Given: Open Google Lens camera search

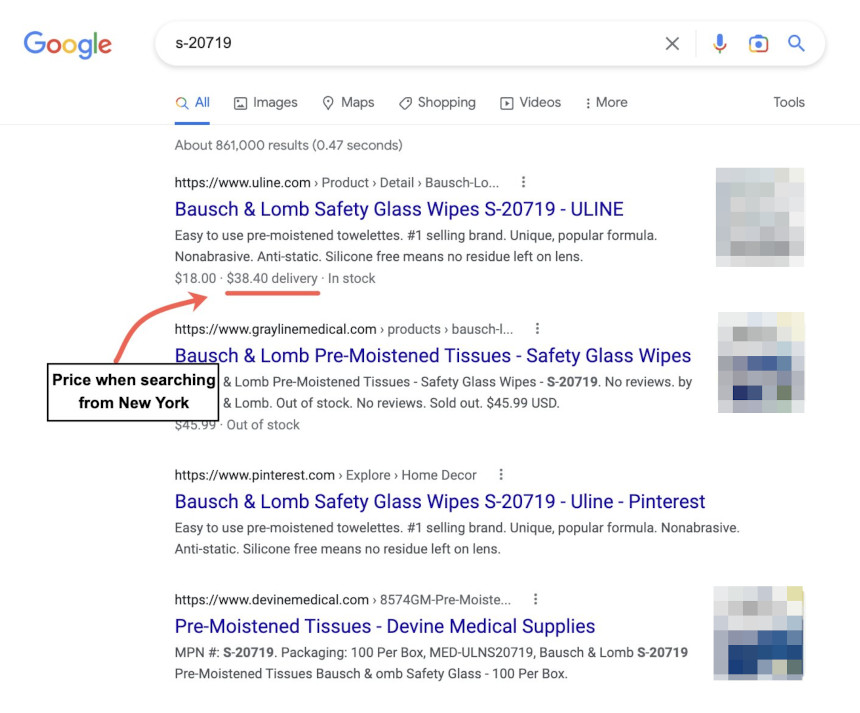Looking at the screenshot, I should 759,43.
